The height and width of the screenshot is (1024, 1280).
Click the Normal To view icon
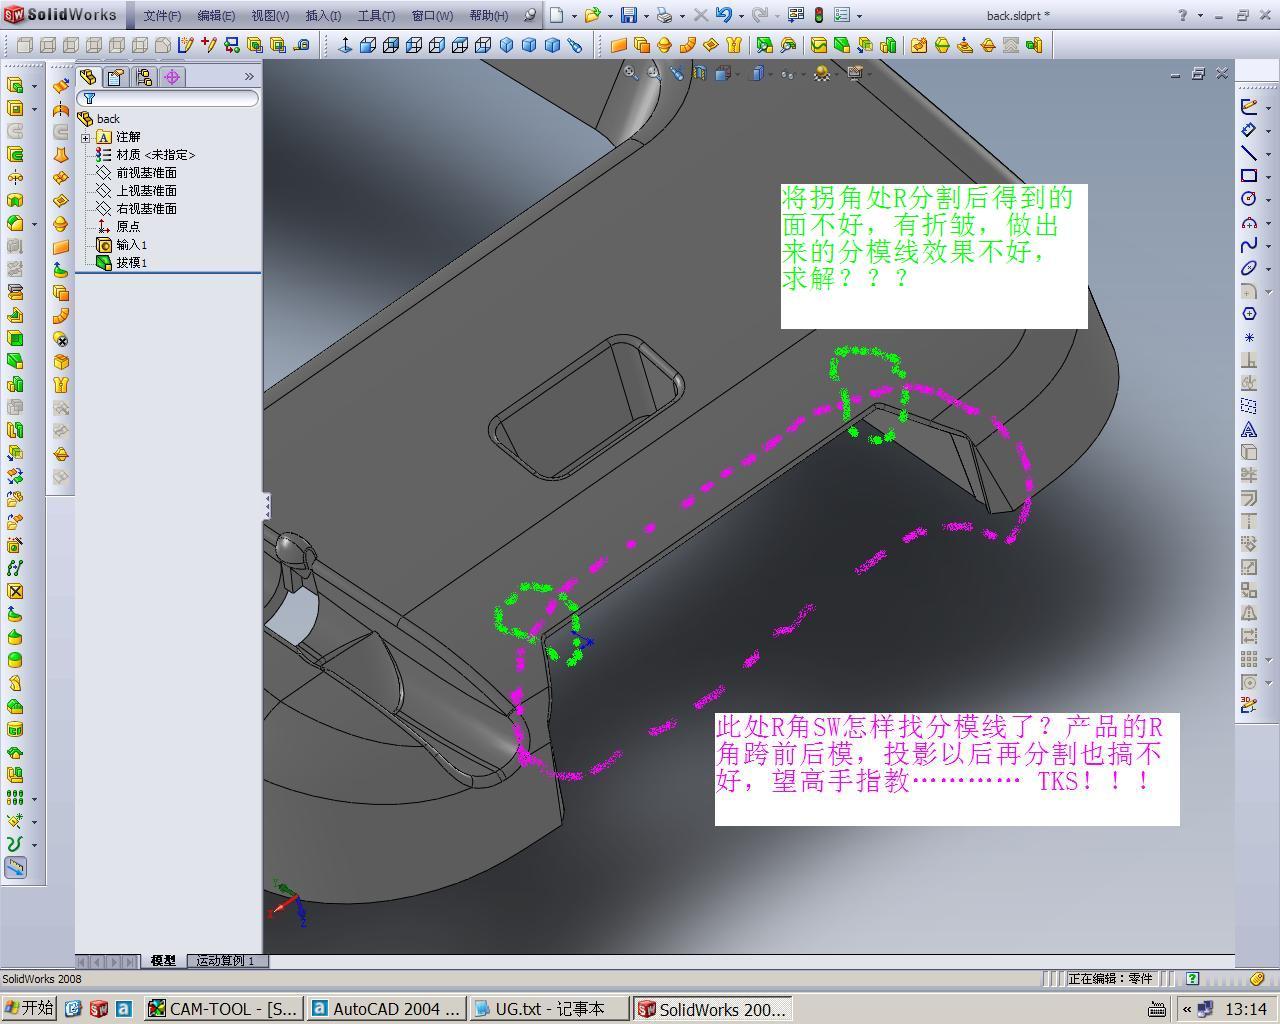(345, 45)
